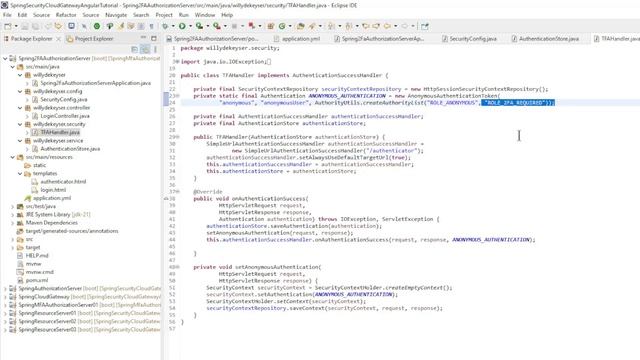The height and width of the screenshot is (360, 640).
Task: Open the Debug button dropdown arrow
Action: tap(173, 26)
